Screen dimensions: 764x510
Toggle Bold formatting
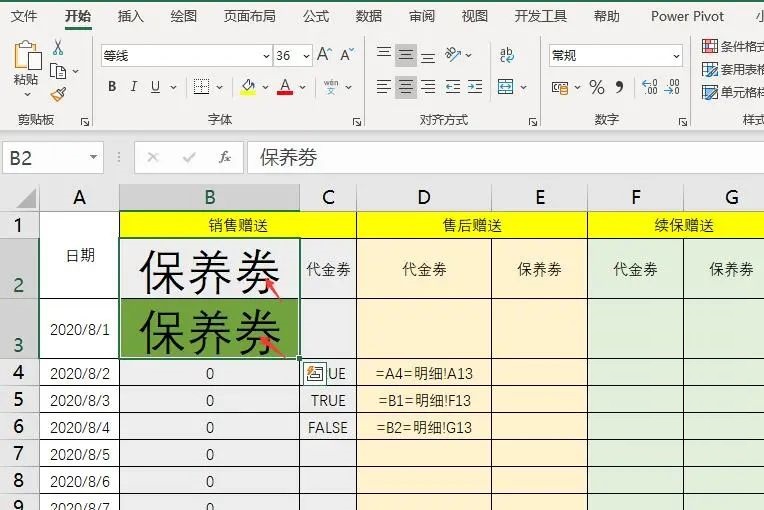(112, 87)
